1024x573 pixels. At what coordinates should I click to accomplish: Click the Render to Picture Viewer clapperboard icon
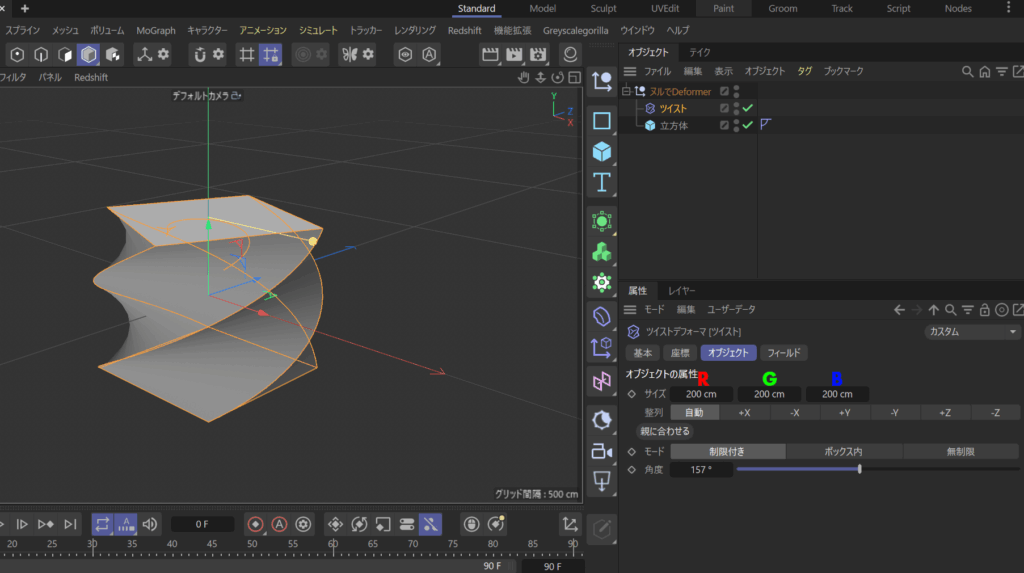[x=514, y=54]
